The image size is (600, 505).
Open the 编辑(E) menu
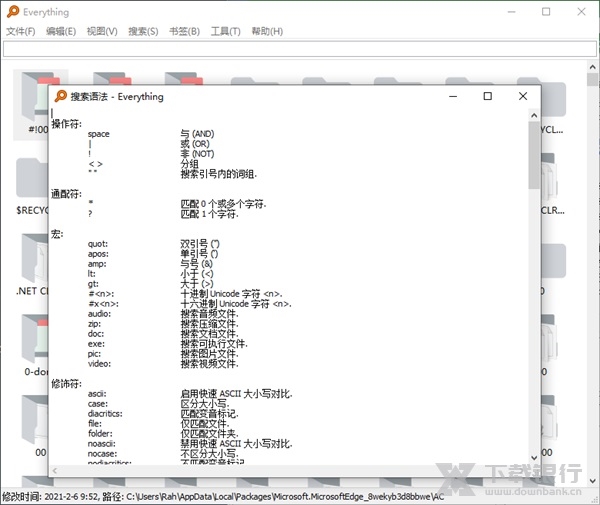[x=61, y=31]
